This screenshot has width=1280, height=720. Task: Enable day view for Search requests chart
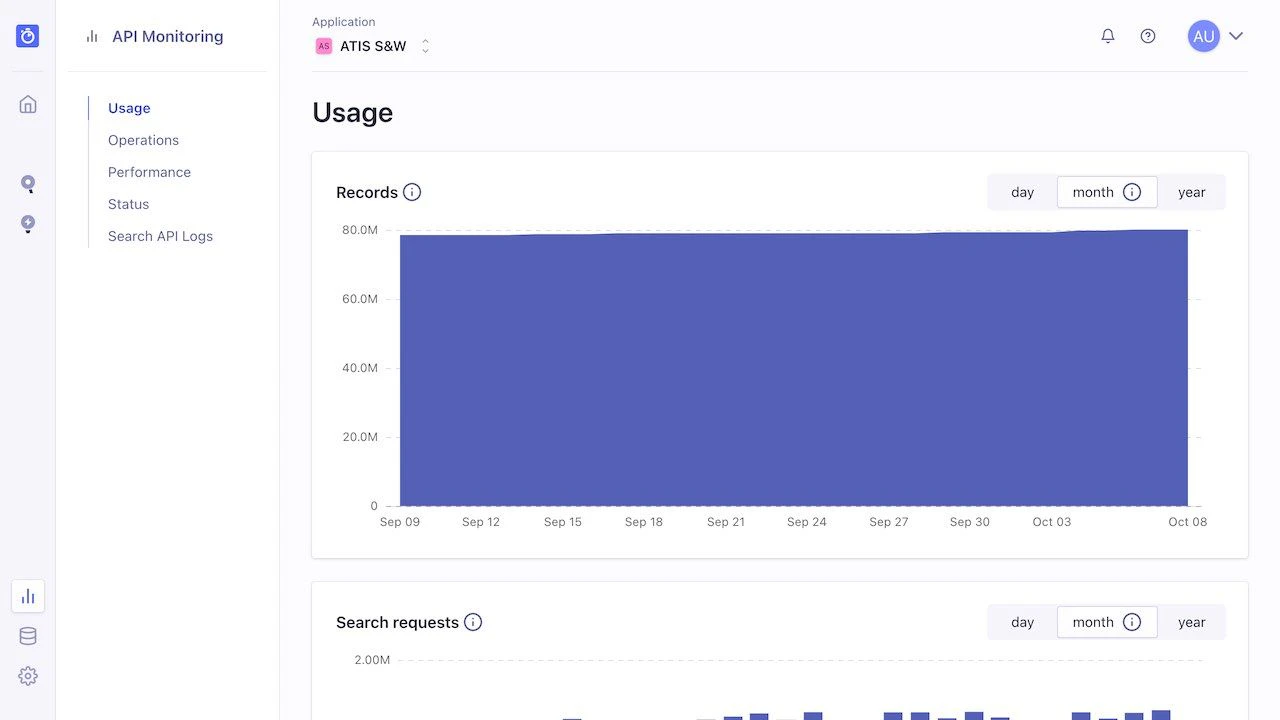coord(1022,622)
